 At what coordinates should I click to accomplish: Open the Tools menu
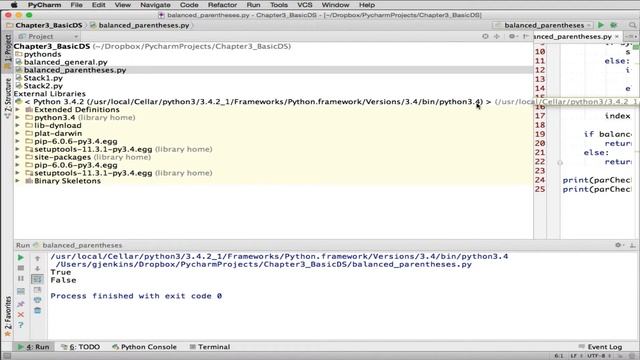(x=279, y=5)
